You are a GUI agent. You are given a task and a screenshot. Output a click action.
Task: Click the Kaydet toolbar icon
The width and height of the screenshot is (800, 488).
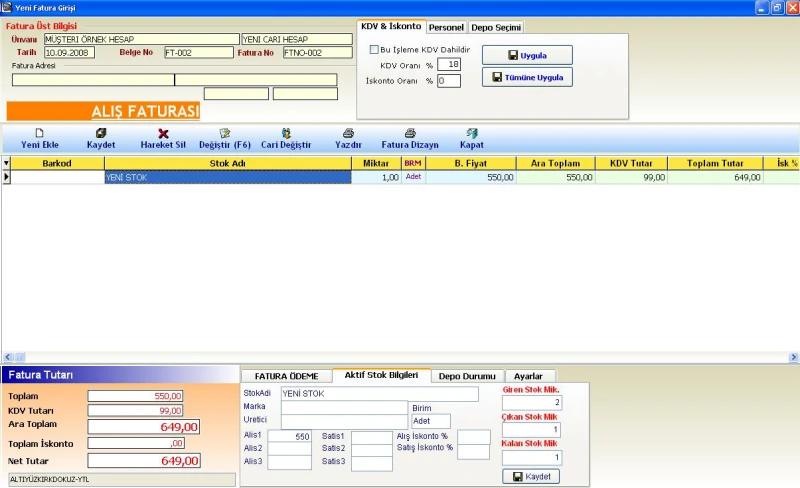pyautogui.click(x=101, y=133)
